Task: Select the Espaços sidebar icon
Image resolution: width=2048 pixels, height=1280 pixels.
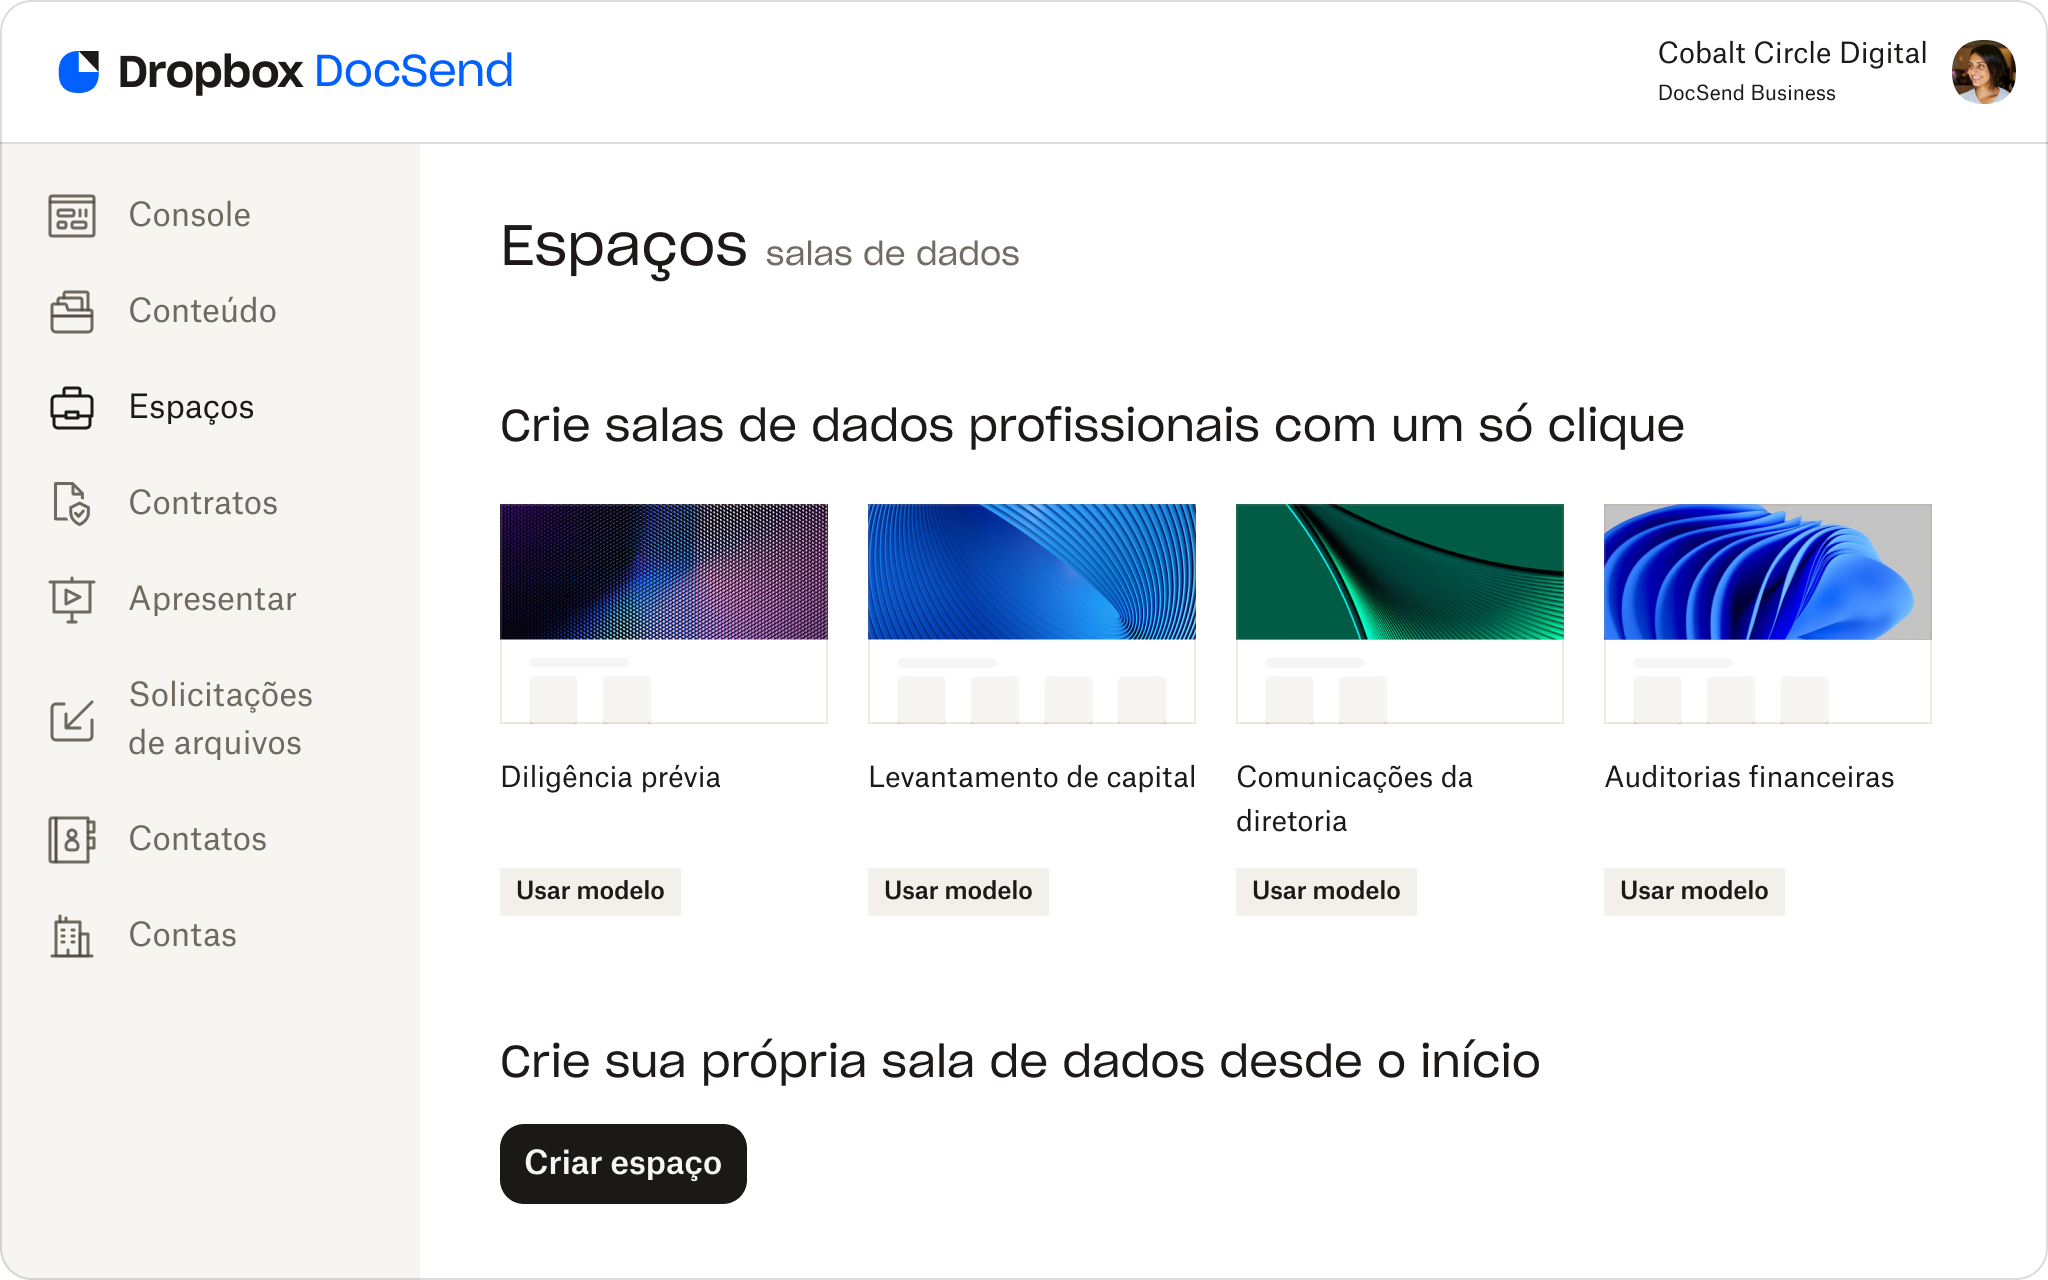Action: [72, 407]
